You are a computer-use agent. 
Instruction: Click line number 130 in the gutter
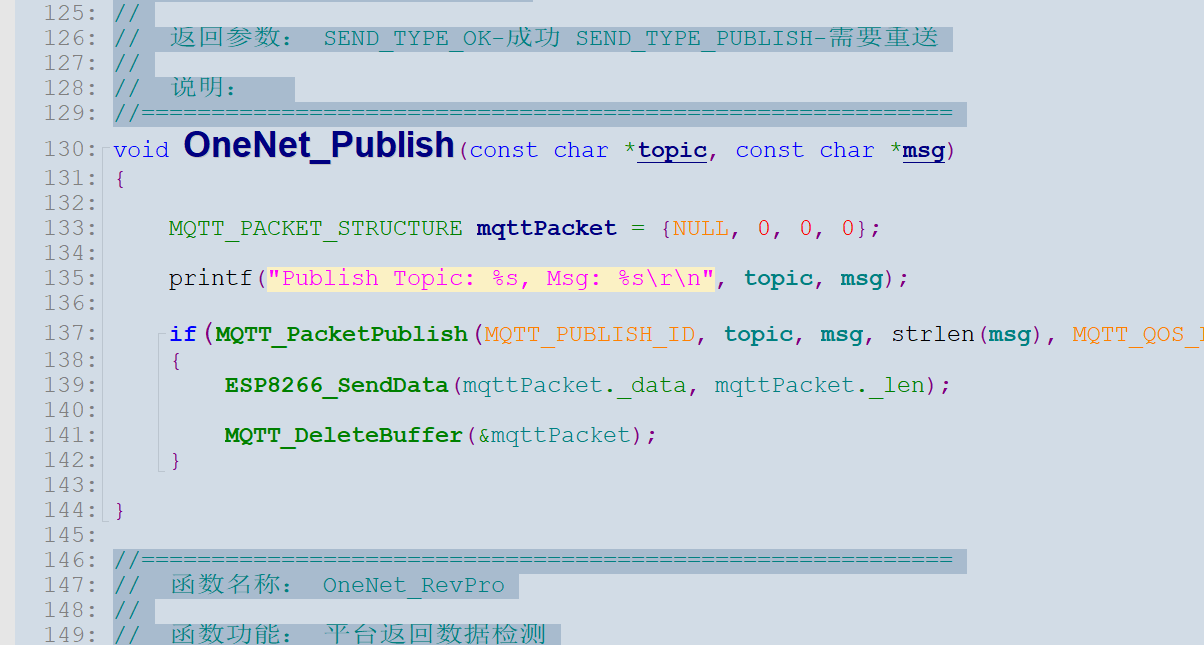(x=71, y=150)
